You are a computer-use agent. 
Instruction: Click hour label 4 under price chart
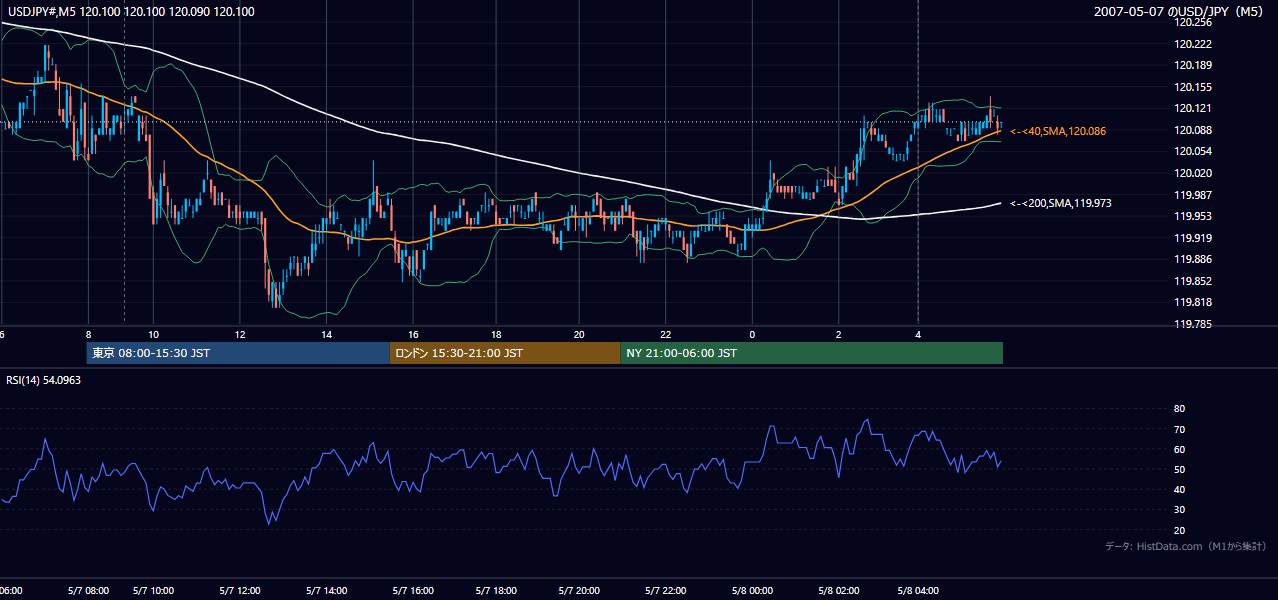918,334
